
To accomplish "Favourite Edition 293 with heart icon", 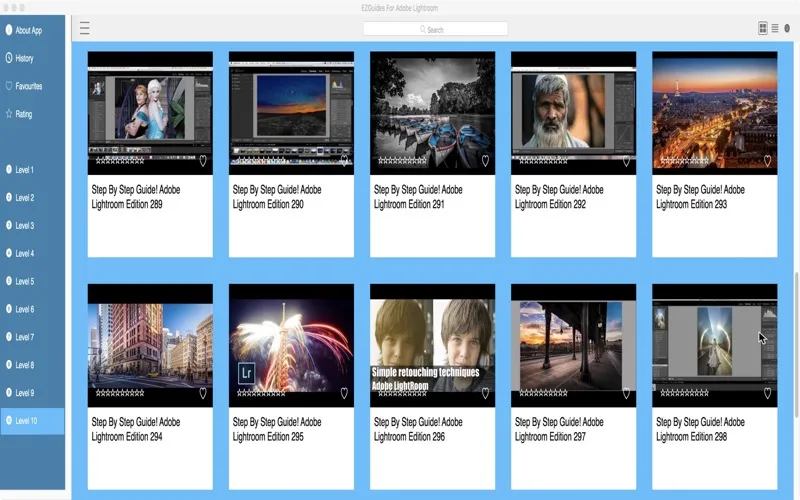I will (x=767, y=161).
